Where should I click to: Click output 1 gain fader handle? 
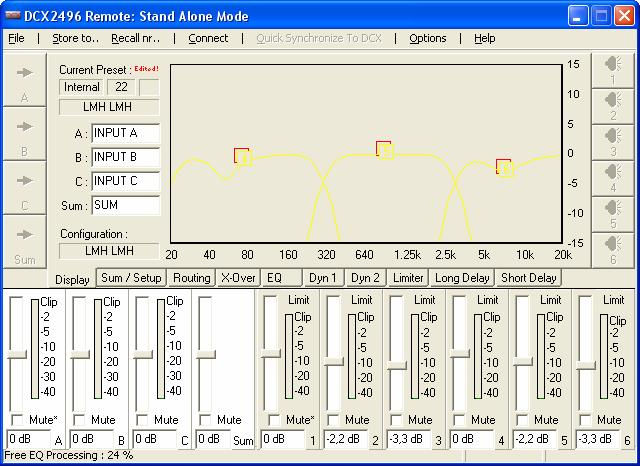click(x=271, y=353)
